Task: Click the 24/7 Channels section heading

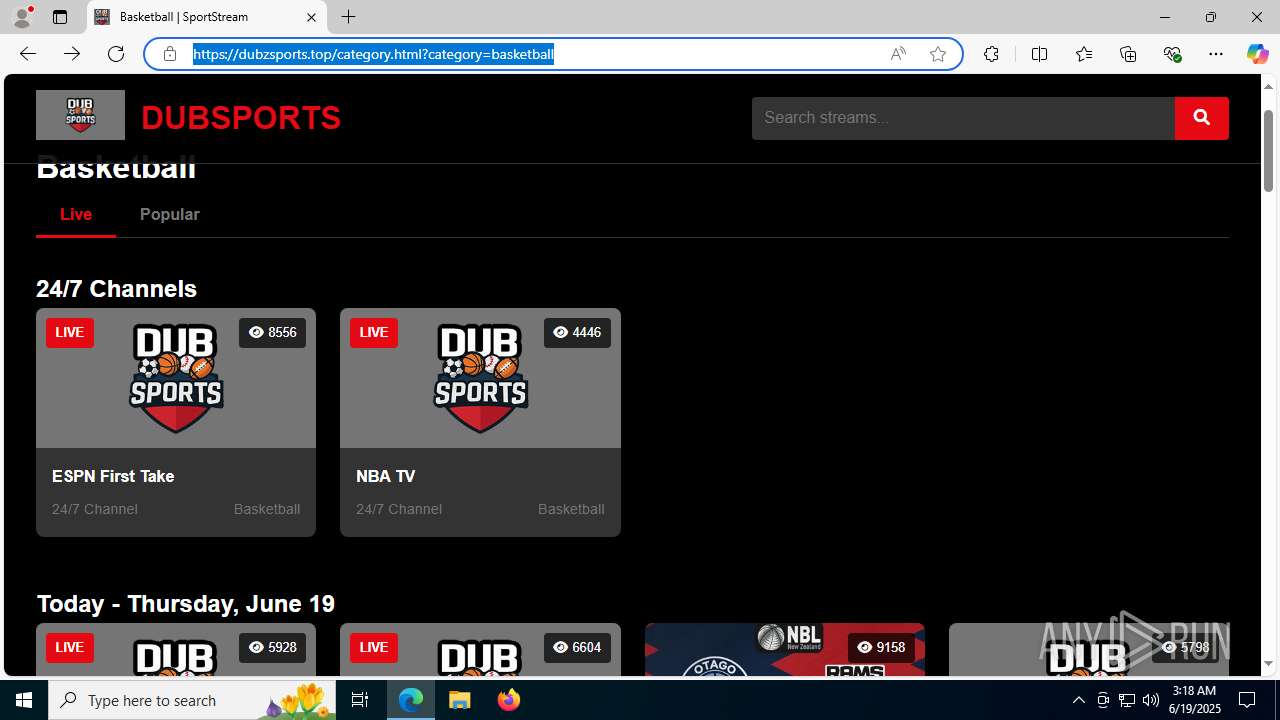Action: pyautogui.click(x=116, y=288)
